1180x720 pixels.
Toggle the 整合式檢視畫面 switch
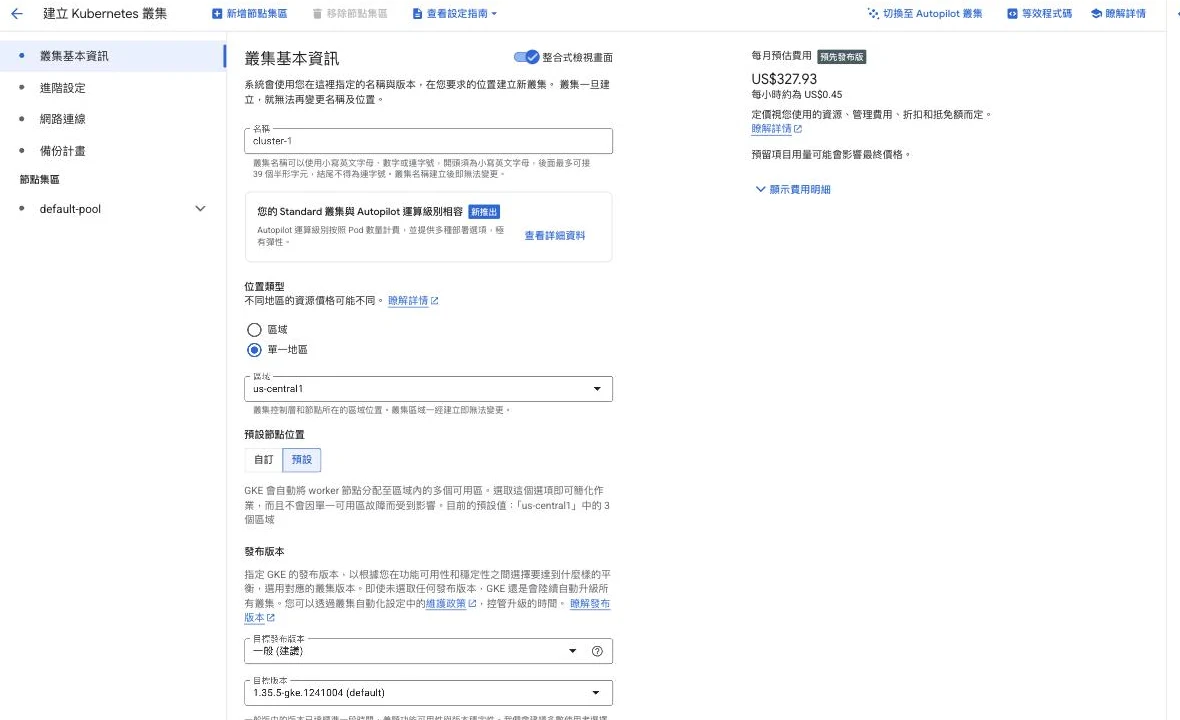click(x=526, y=57)
